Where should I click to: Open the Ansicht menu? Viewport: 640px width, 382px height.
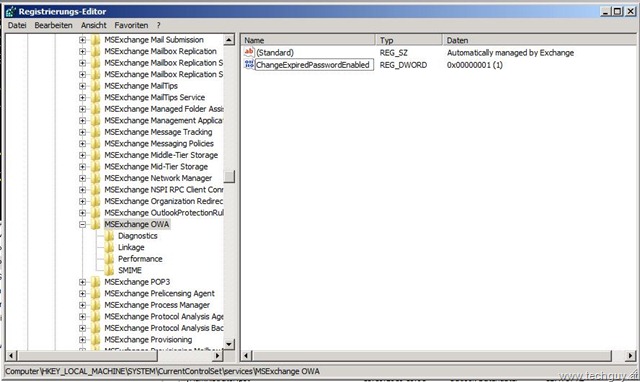(93, 25)
